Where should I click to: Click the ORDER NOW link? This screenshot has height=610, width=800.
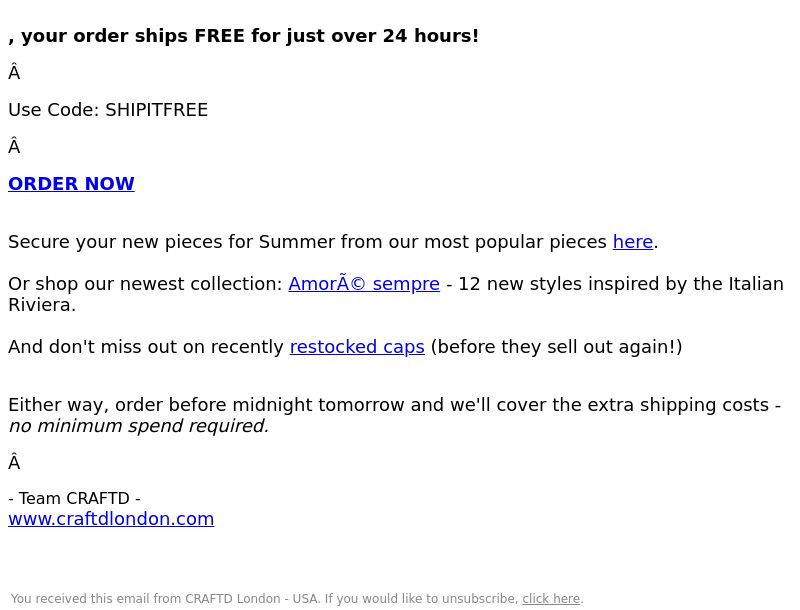pos(71,184)
